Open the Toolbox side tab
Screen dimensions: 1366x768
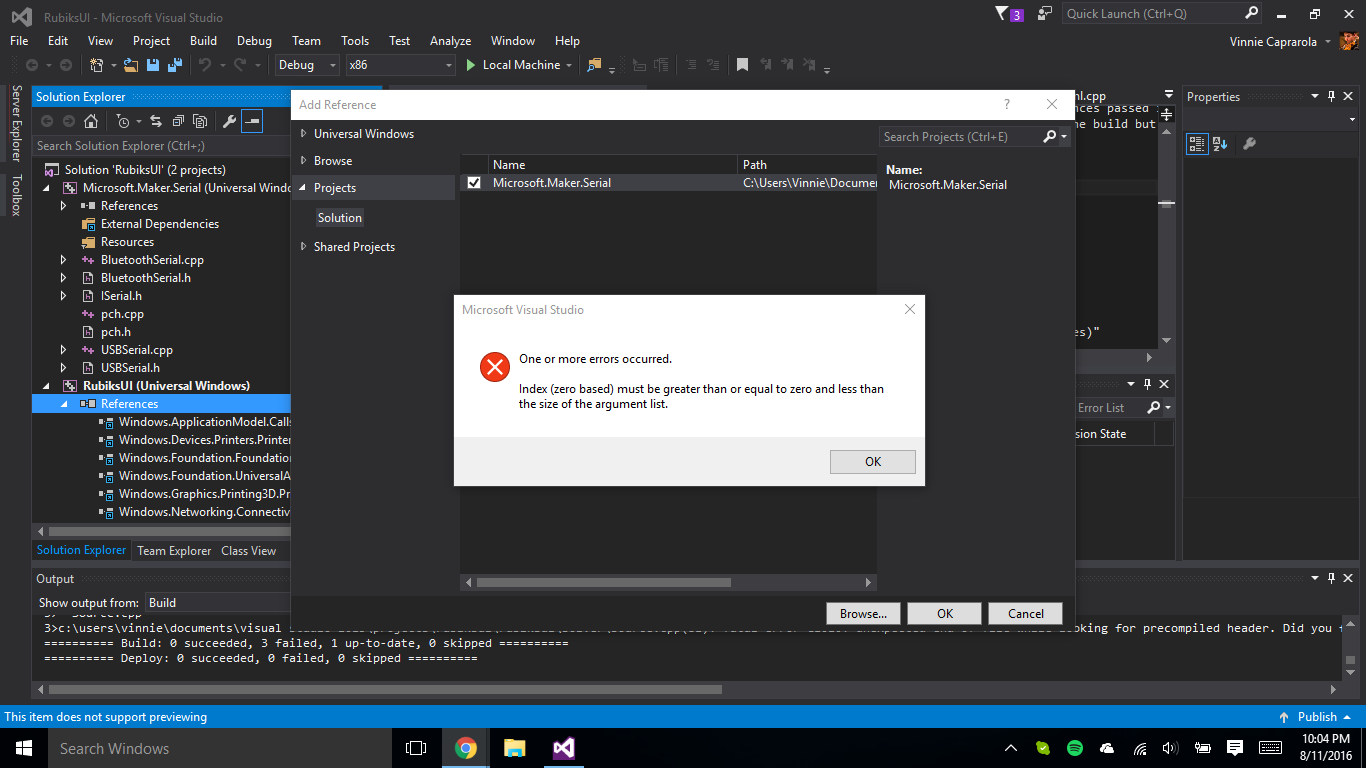[16, 195]
